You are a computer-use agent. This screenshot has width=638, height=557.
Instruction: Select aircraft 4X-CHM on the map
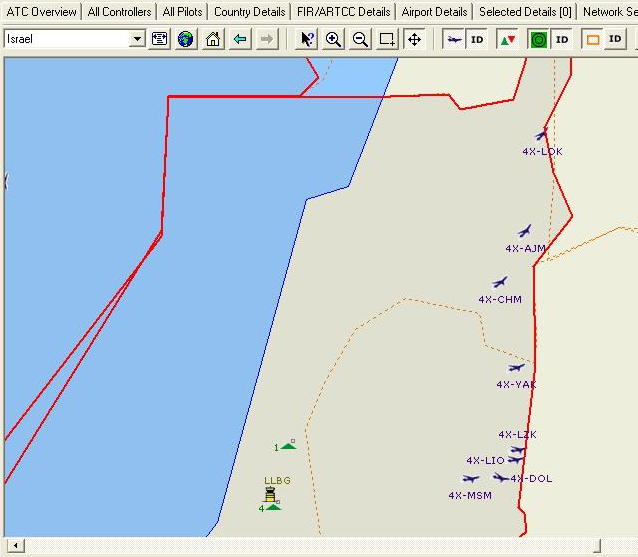[x=500, y=283]
